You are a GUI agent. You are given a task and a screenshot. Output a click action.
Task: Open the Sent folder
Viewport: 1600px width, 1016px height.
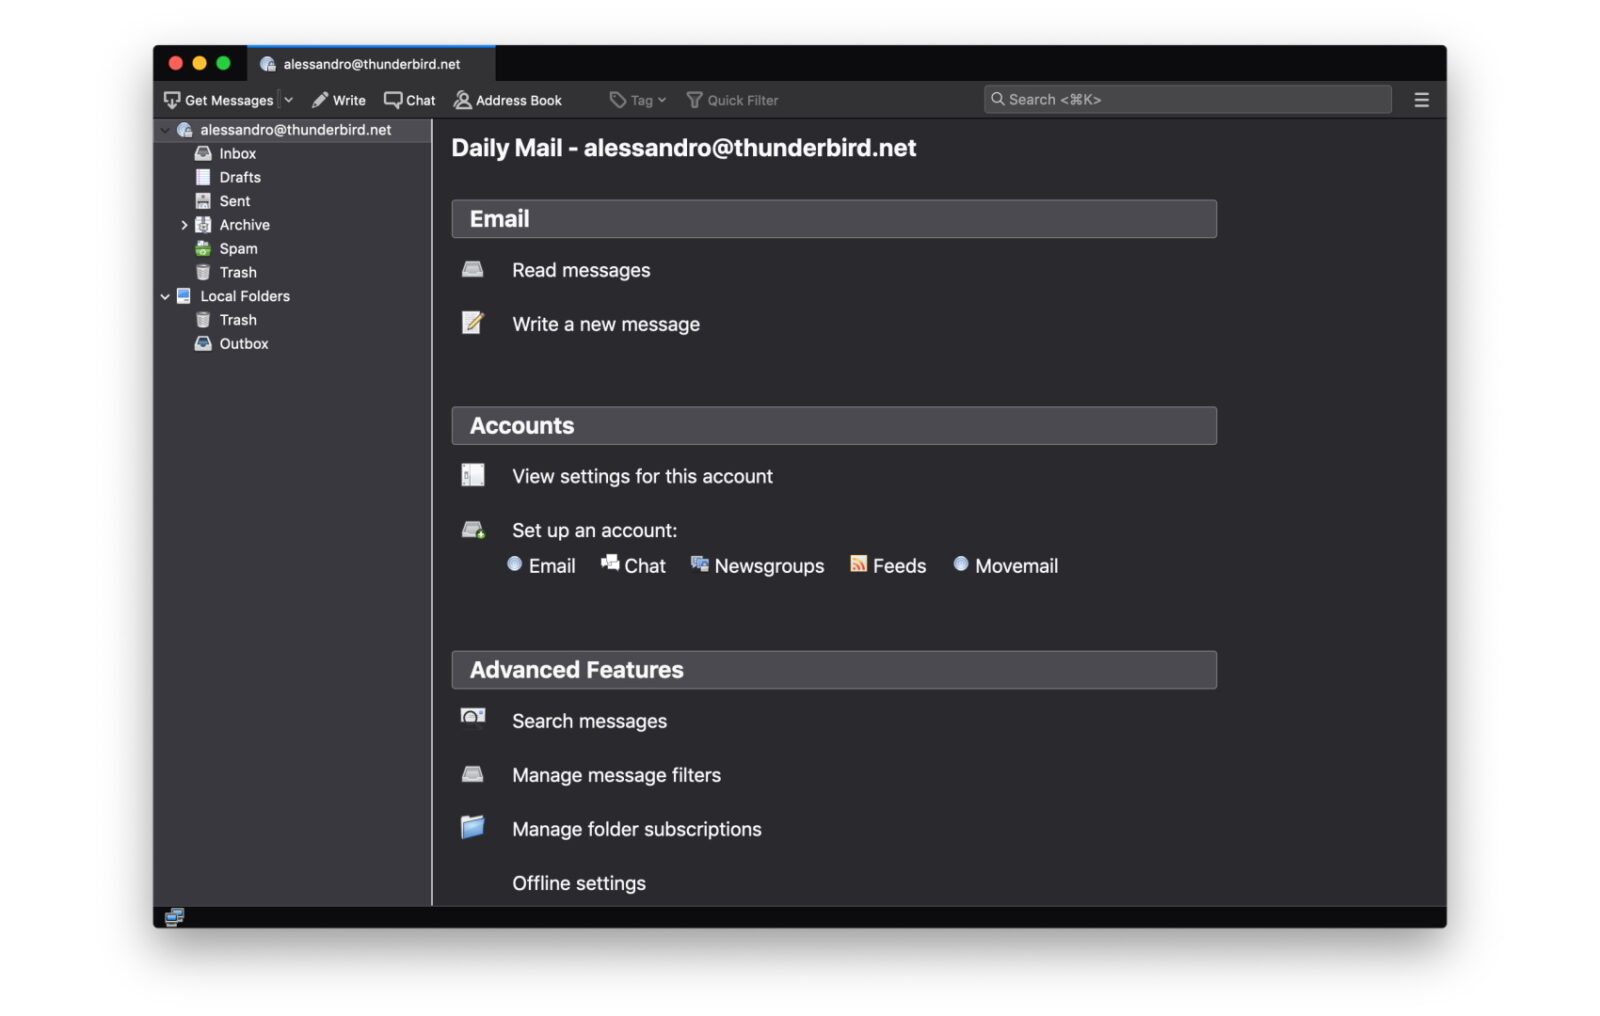point(235,201)
